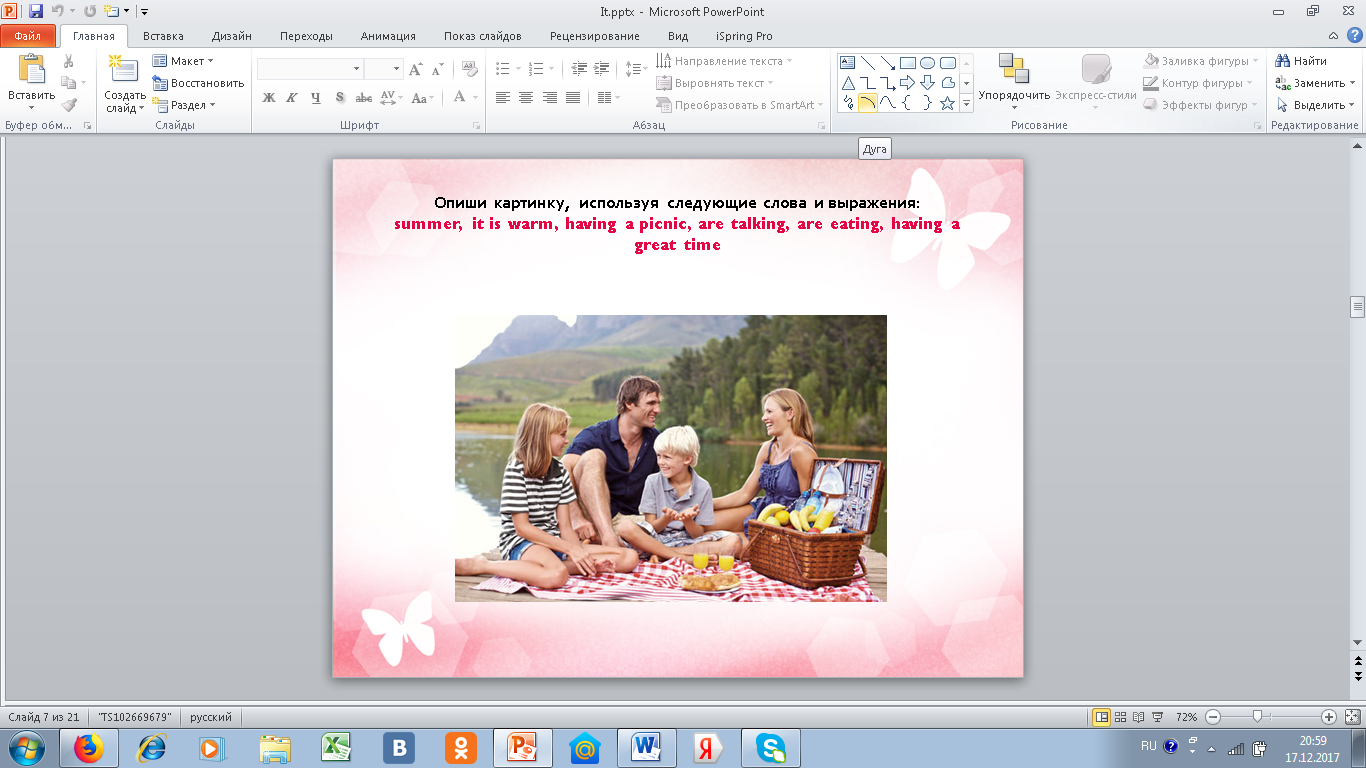Click the Вставить paste button
Viewport: 1366px width, 768px height.
coord(32,82)
